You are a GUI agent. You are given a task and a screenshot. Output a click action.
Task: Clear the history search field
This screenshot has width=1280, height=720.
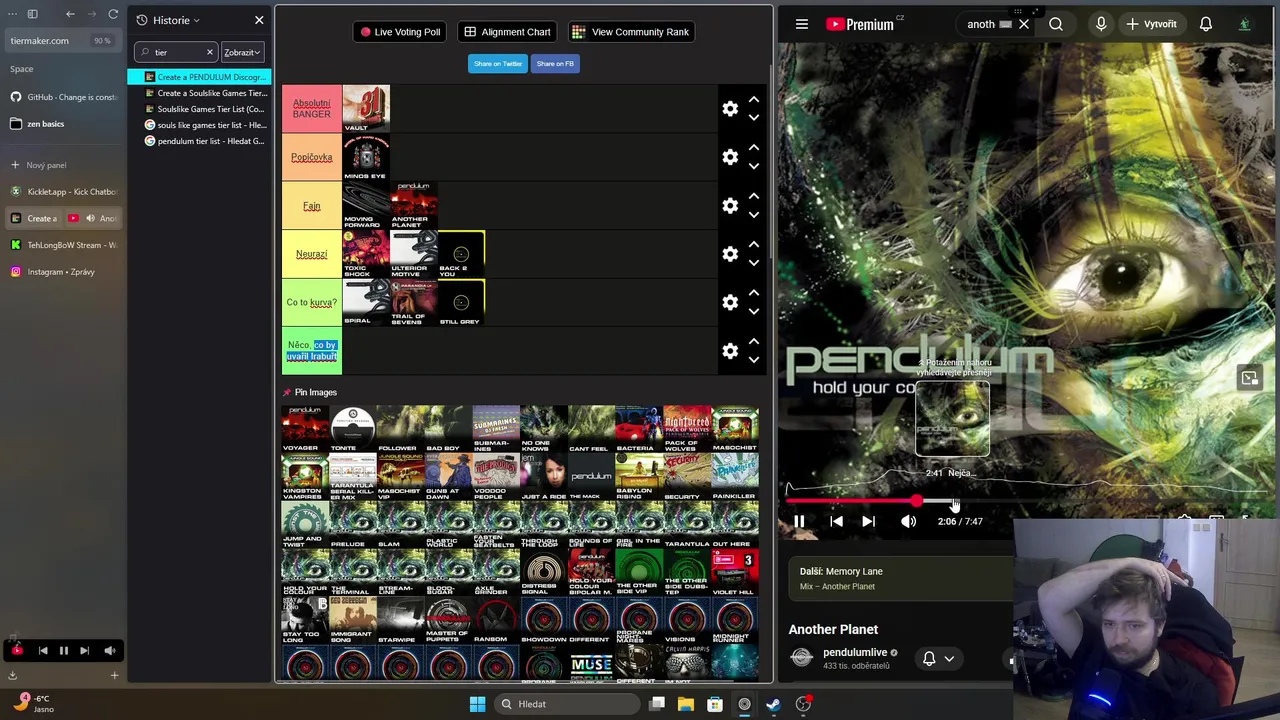pos(210,52)
